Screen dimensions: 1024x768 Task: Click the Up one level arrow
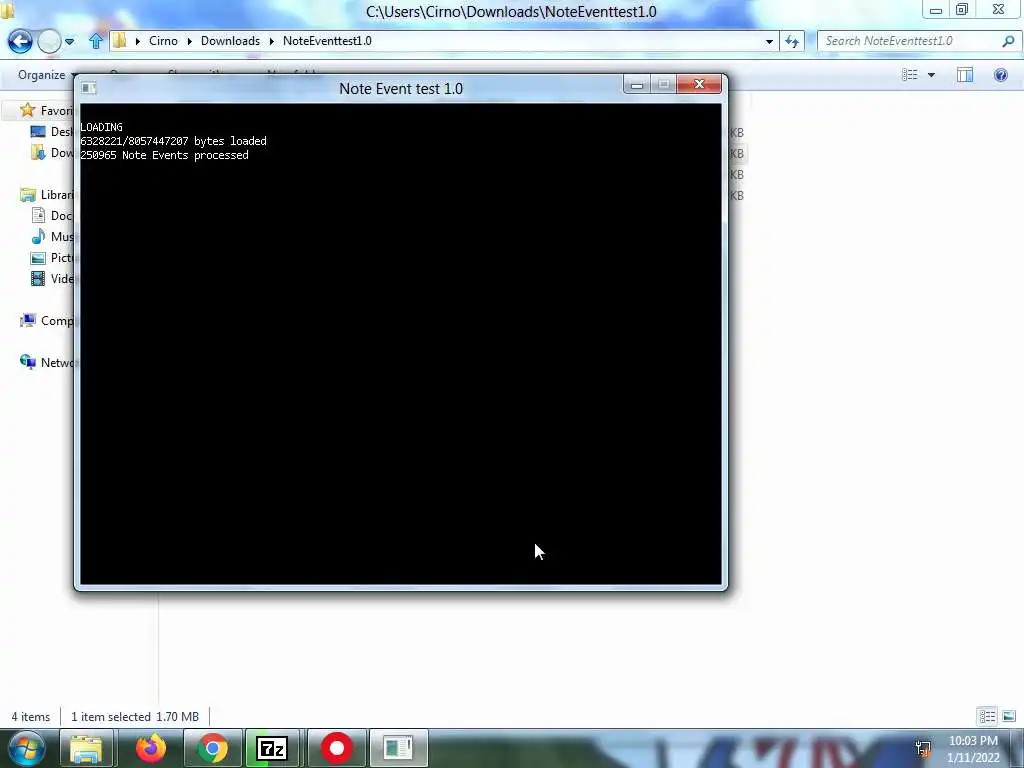coord(96,41)
